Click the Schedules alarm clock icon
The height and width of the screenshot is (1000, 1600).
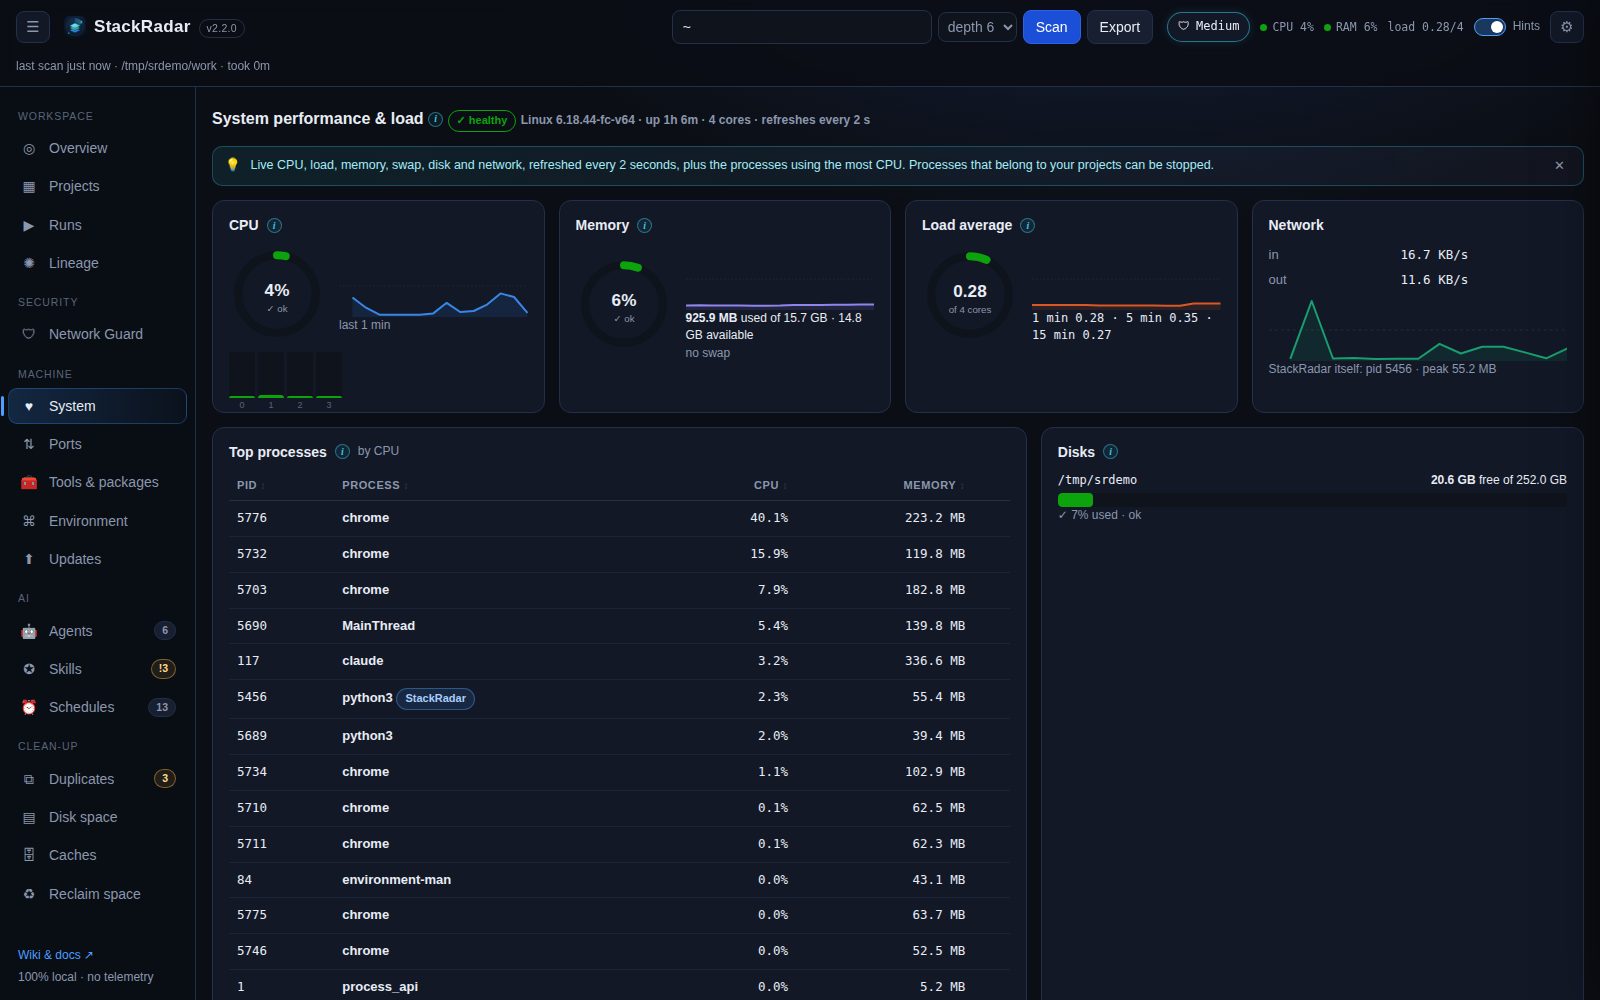click(29, 707)
